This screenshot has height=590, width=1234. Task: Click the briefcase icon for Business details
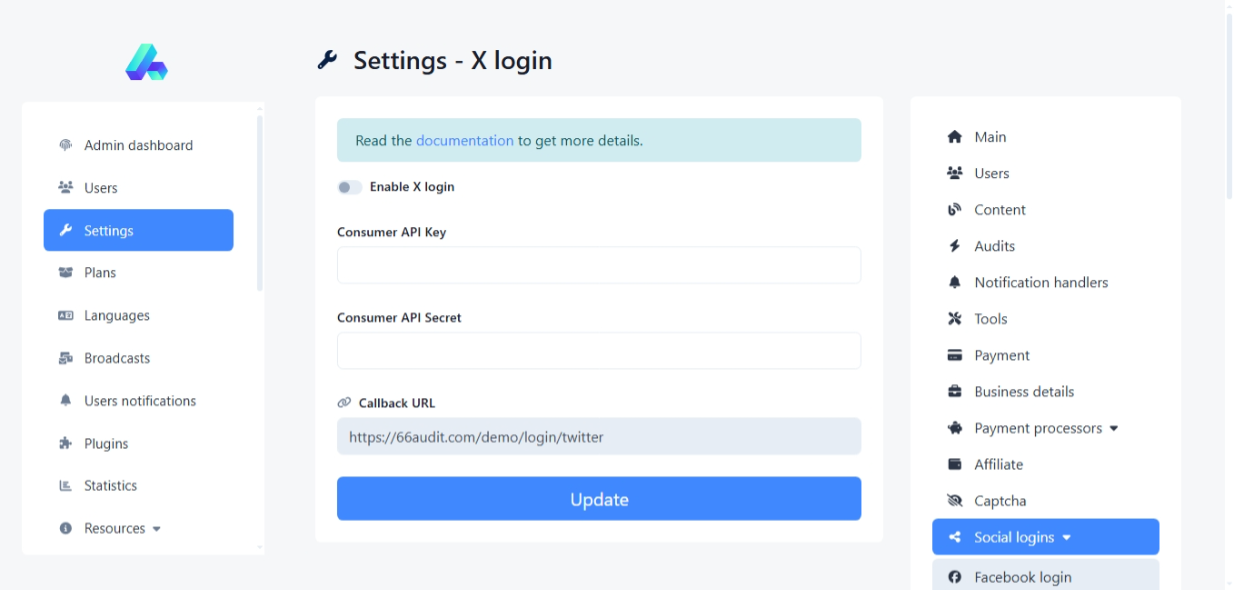point(954,392)
